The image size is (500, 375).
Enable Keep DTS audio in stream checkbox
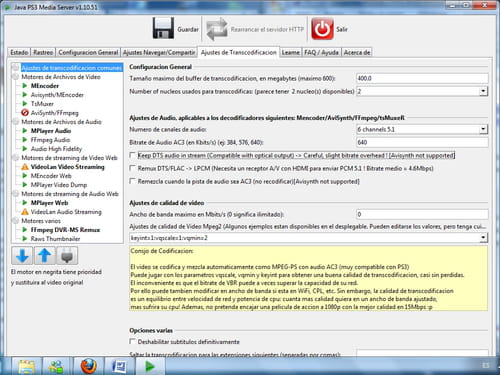(x=132, y=155)
